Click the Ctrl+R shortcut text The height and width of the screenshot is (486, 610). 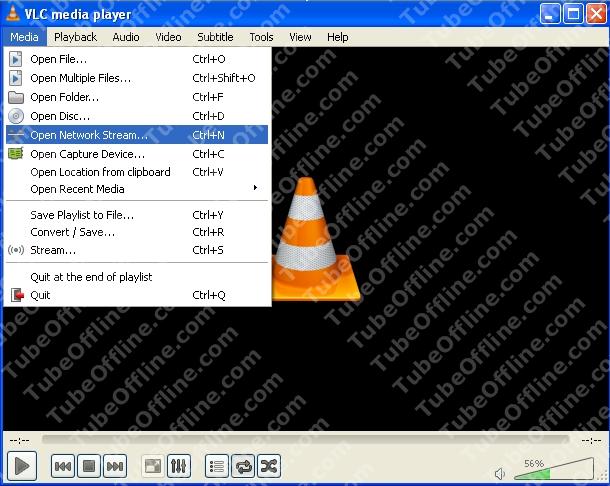pyautogui.click(x=208, y=232)
